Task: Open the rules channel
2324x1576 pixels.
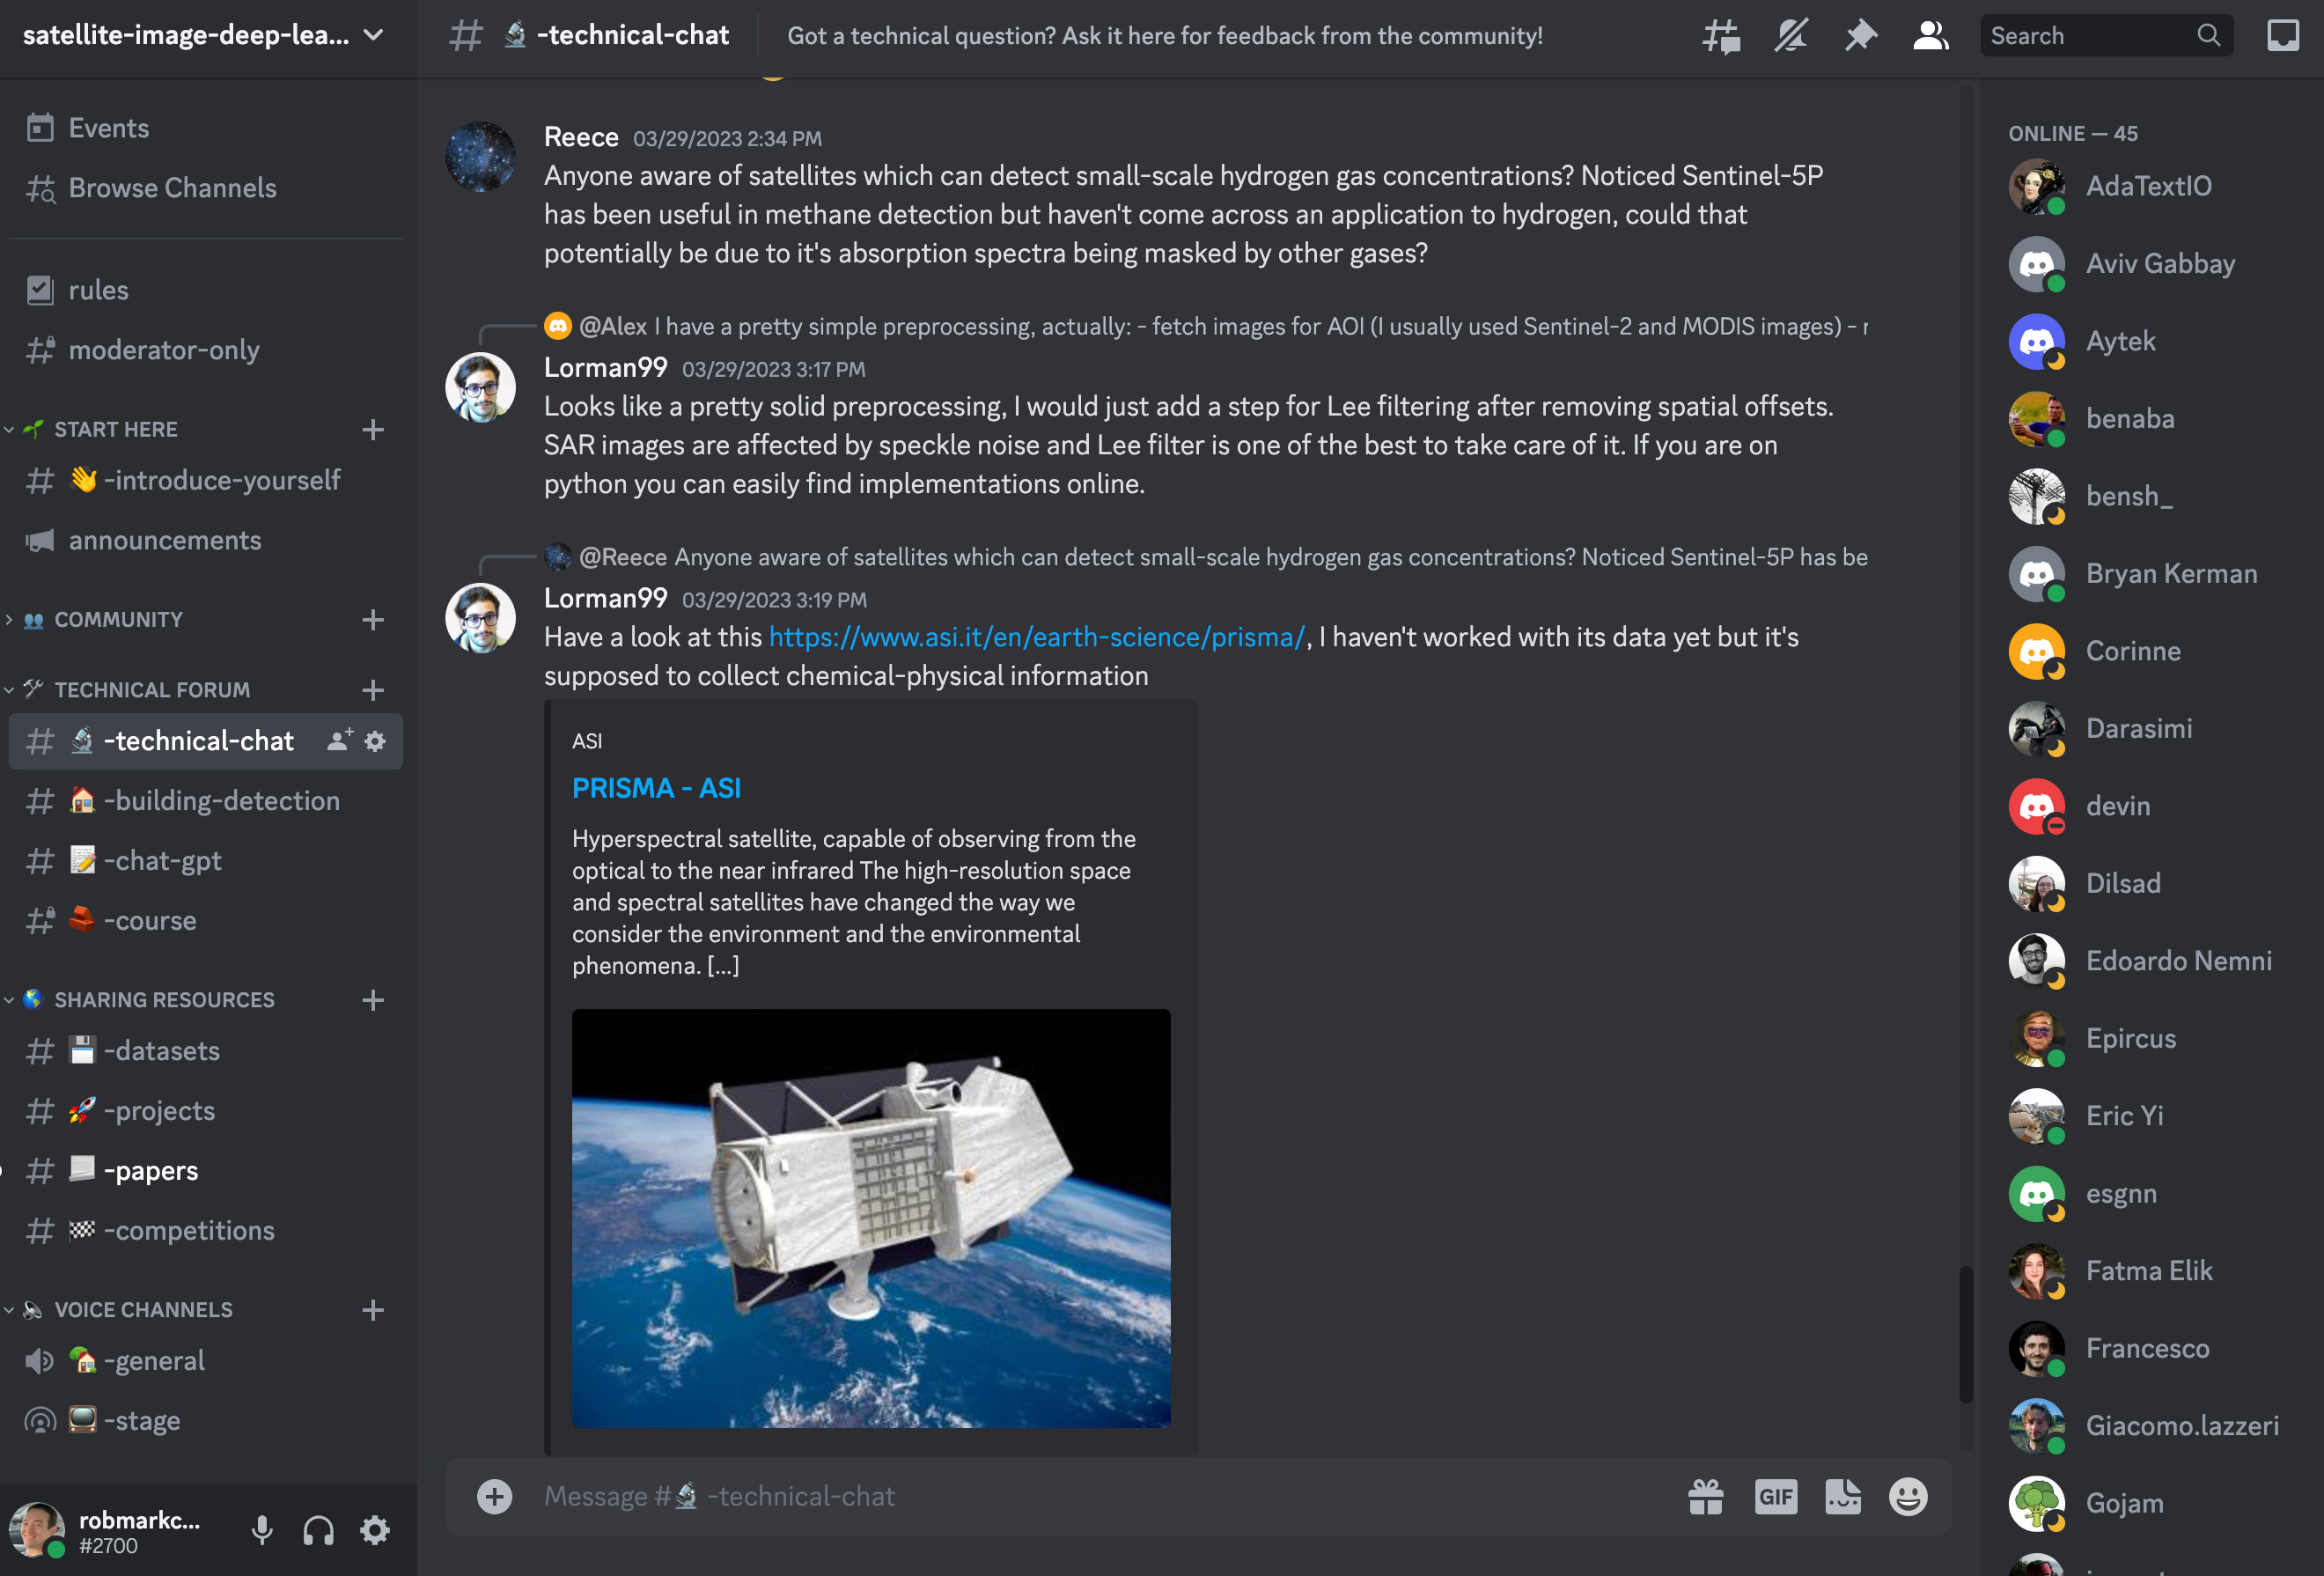Action: click(x=206, y=290)
